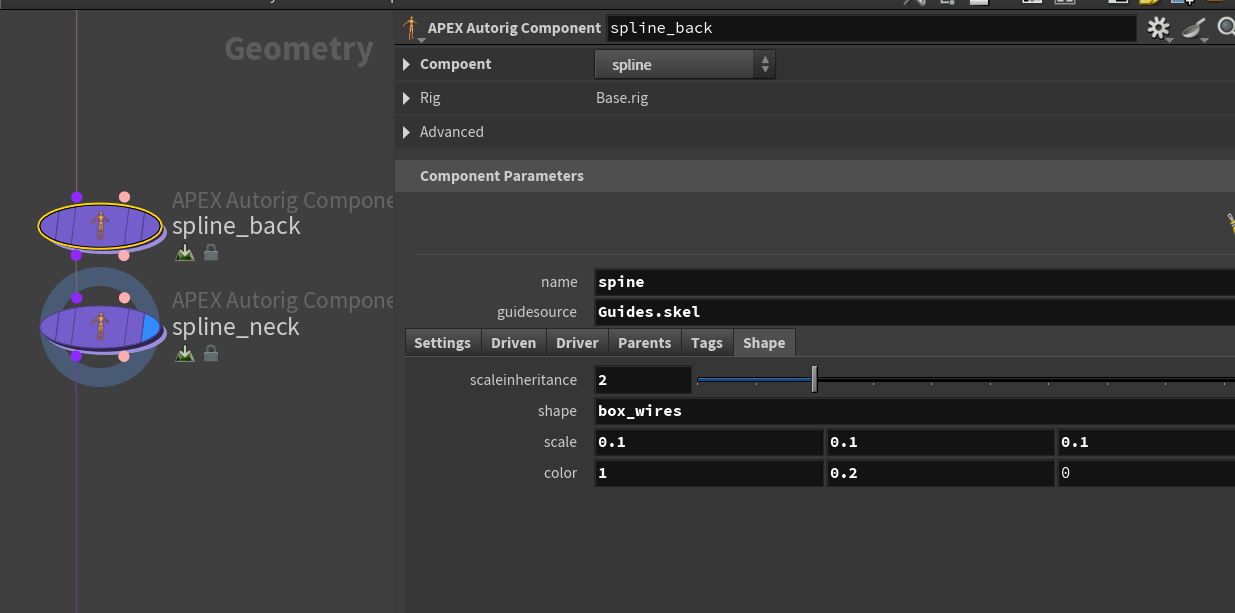The image size is (1235, 613).
Task: Click the color green field showing 0.2
Action: point(941,473)
